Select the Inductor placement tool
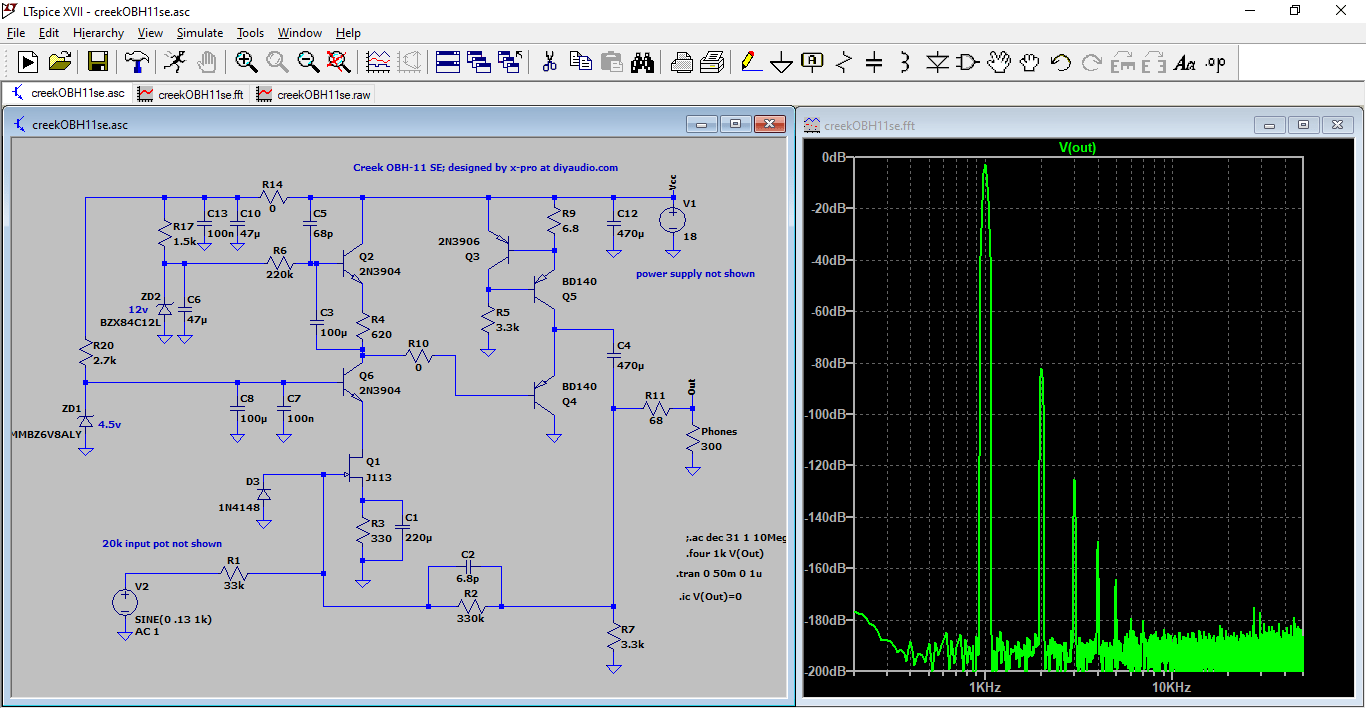Viewport: 1366px width, 708px height. (x=905, y=62)
